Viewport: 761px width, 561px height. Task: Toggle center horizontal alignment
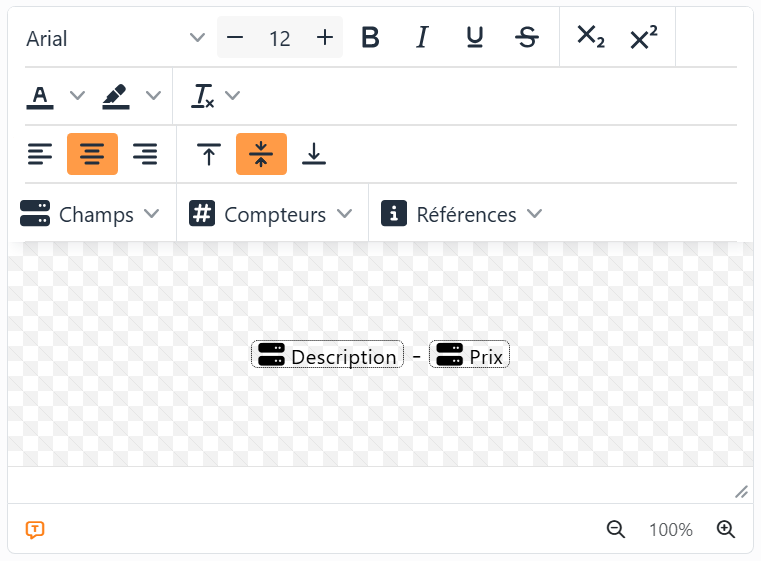pyautogui.click(x=92, y=154)
